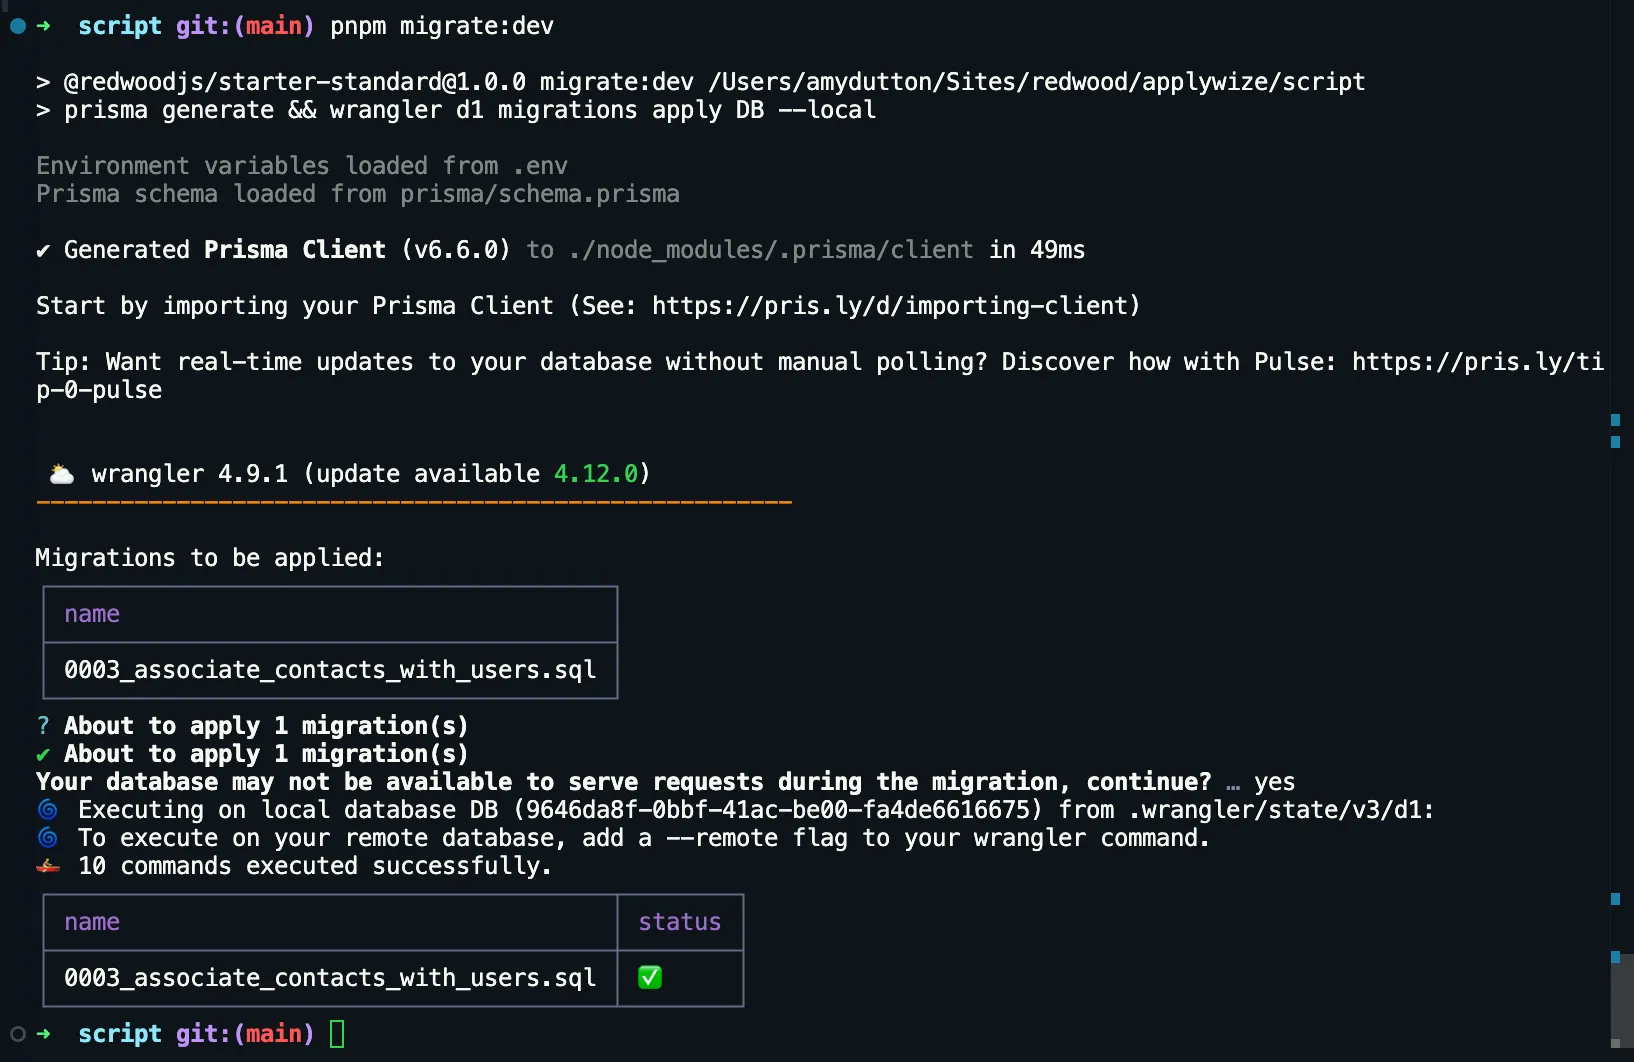Click the question mark before 'About to apply'

pos(43,726)
